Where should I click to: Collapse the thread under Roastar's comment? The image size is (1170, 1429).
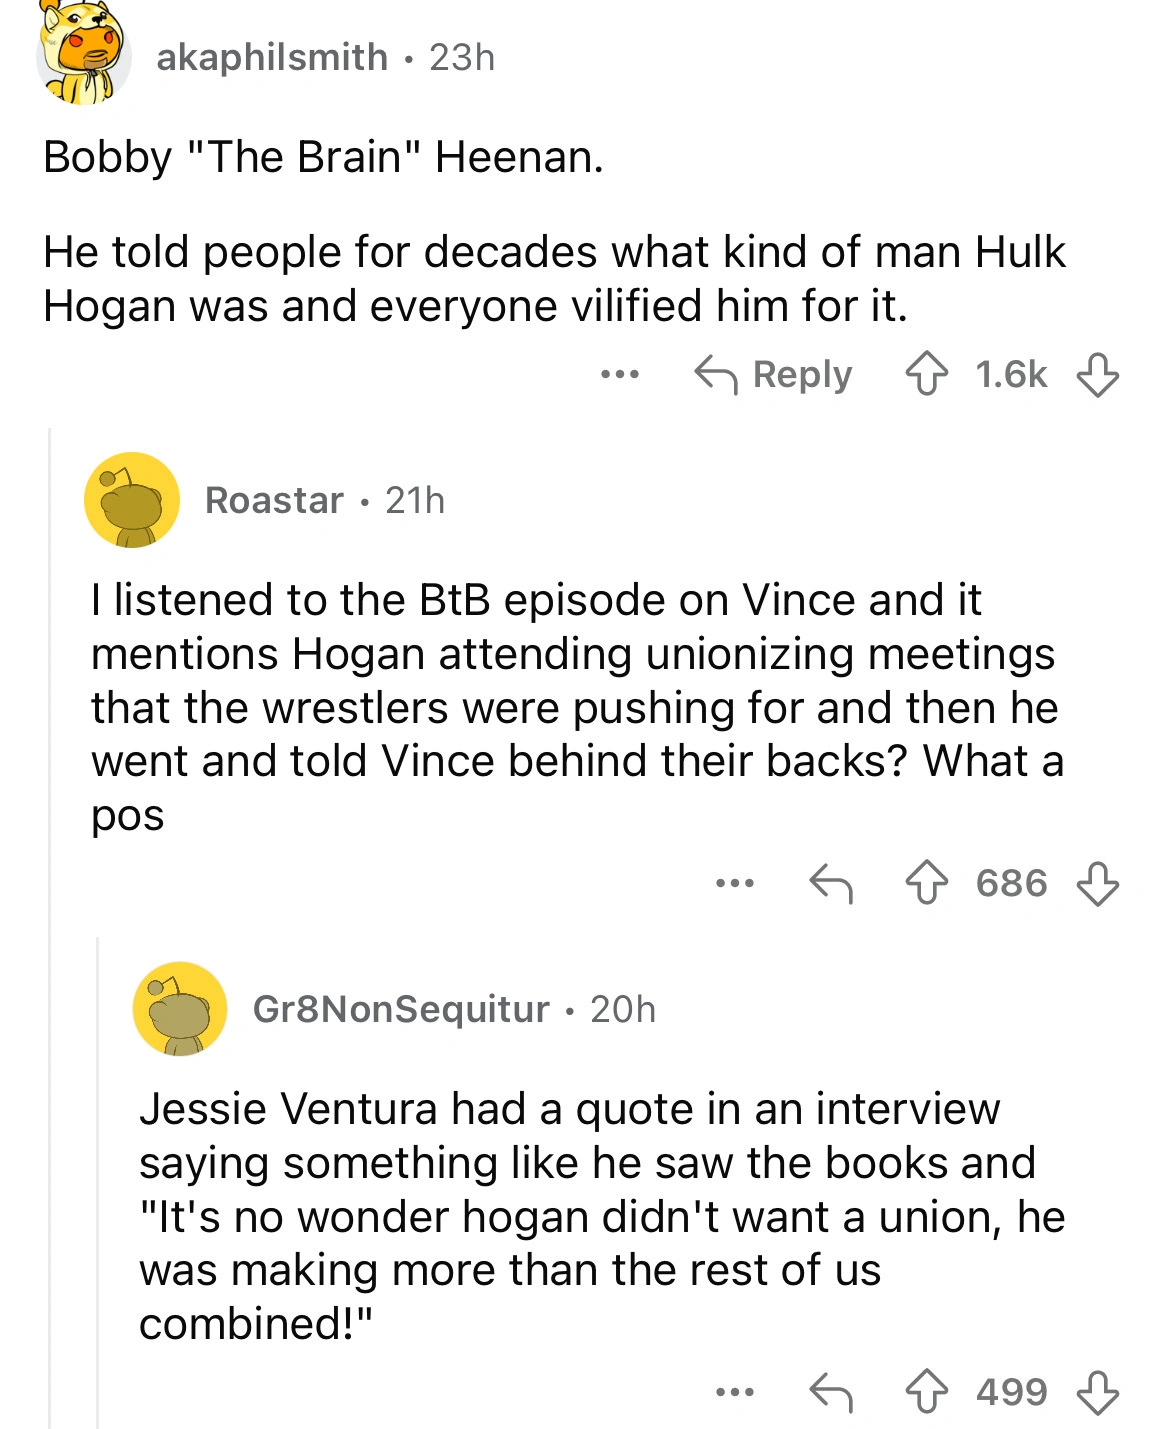click(98, 1180)
